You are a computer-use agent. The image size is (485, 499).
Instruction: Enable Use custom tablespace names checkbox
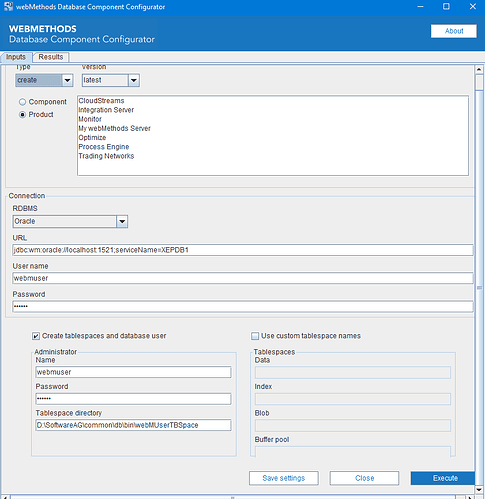click(x=255, y=336)
